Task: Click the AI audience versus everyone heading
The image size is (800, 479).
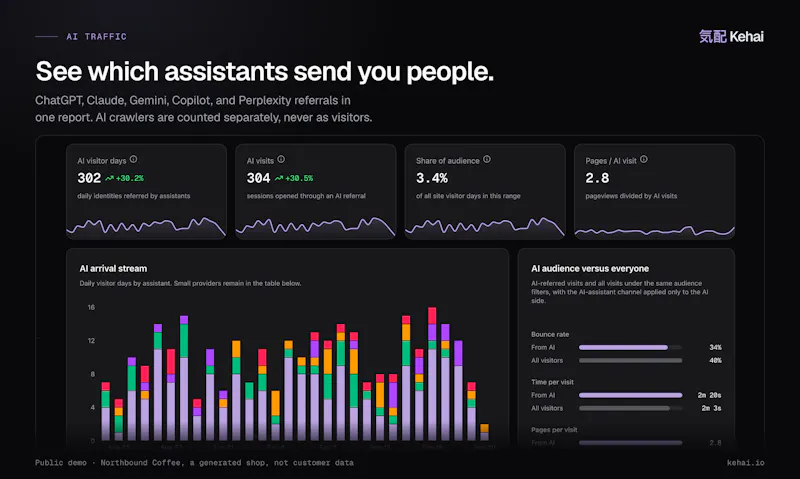Action: (x=590, y=269)
